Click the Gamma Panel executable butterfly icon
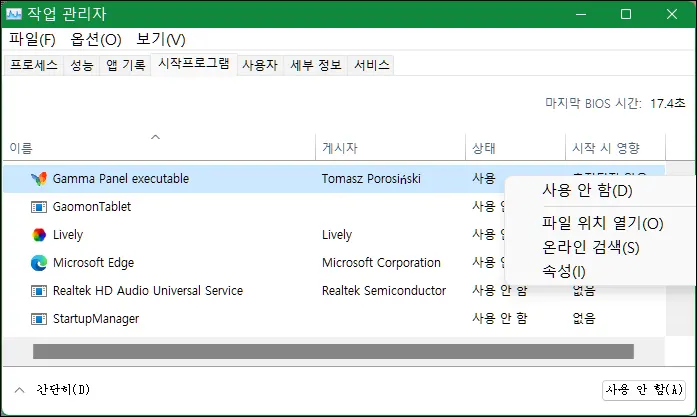The height and width of the screenshot is (417, 697). (x=39, y=179)
